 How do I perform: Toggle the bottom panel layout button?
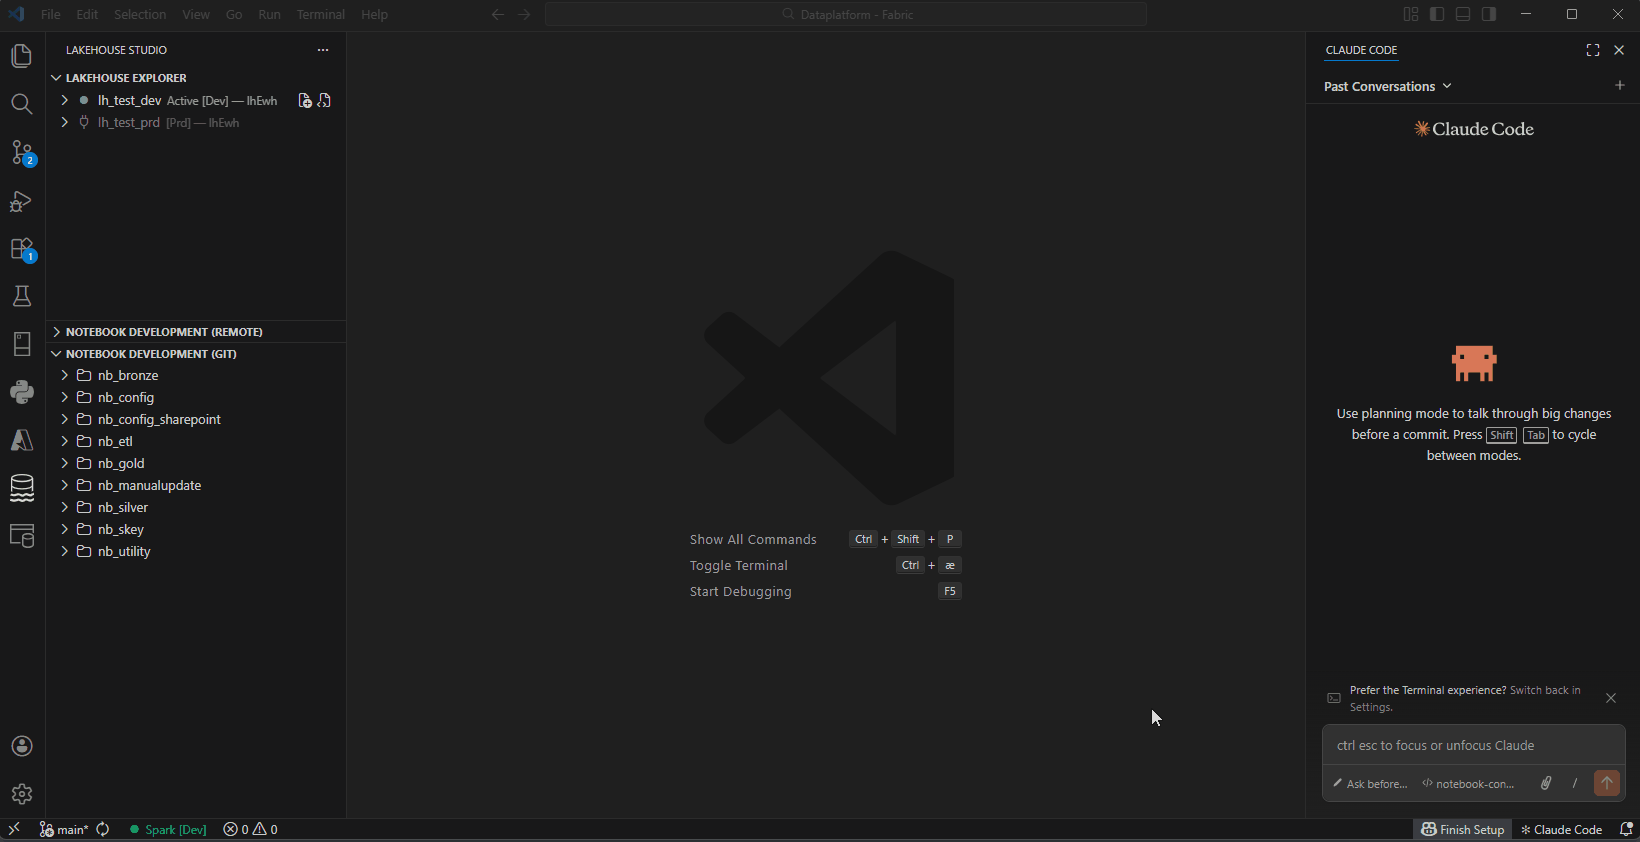(1463, 14)
